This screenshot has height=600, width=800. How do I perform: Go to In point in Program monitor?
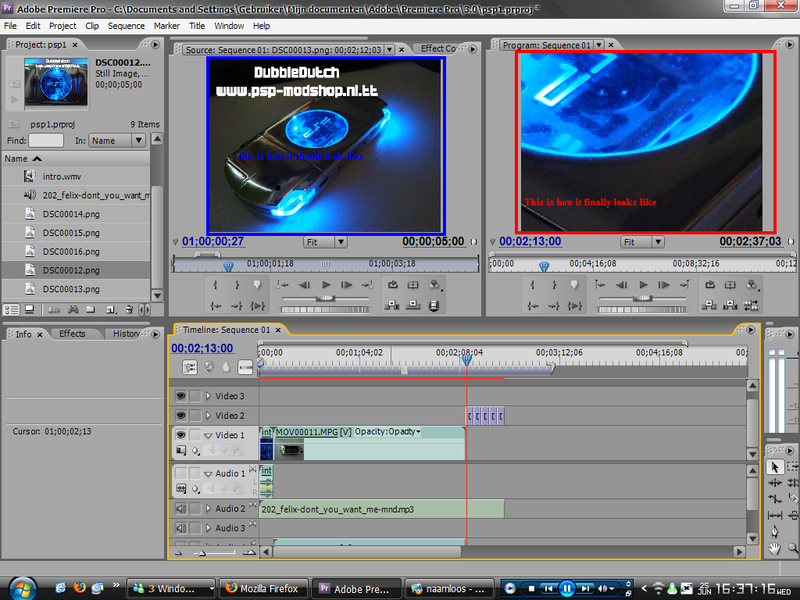[x=533, y=305]
